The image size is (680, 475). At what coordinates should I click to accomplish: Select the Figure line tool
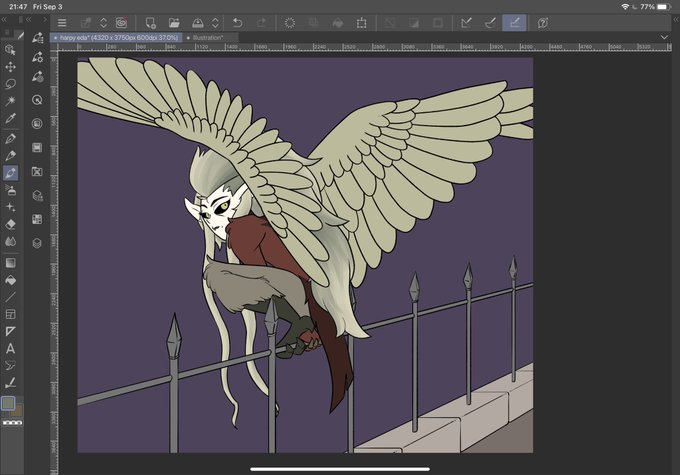coord(10,297)
